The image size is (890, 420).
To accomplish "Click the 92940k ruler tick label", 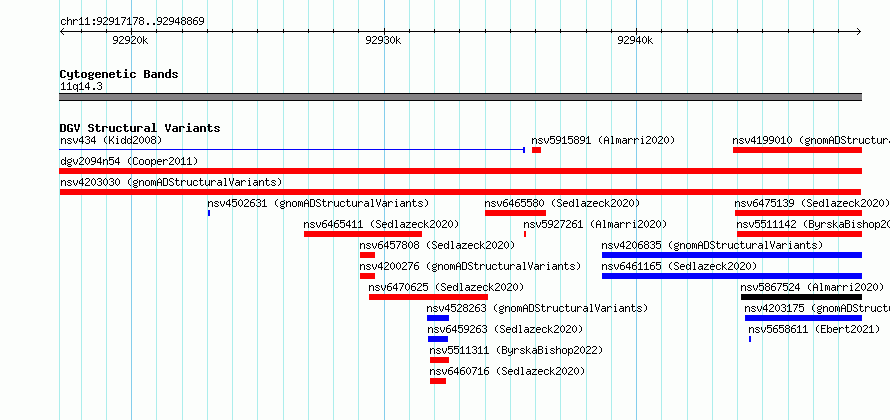I will coord(635,40).
